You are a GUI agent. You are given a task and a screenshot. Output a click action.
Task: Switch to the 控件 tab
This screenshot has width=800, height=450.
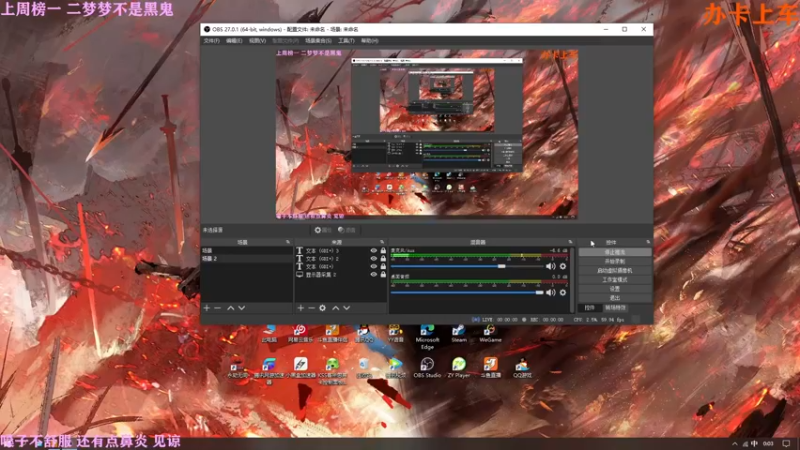click(589, 308)
